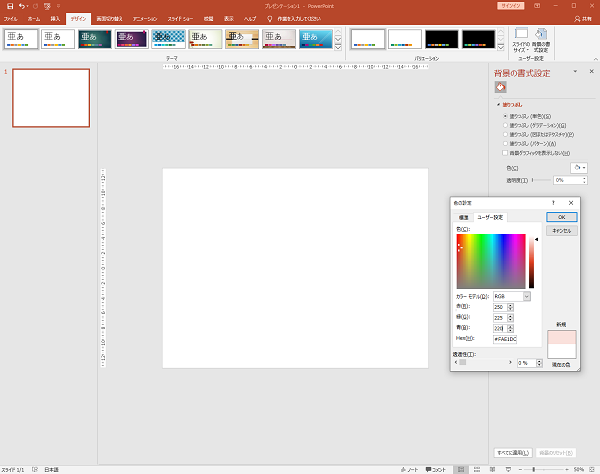Viewport: 600px width, 474px height.
Task: Select the Pattern fill radio button
Action: click(x=505, y=143)
